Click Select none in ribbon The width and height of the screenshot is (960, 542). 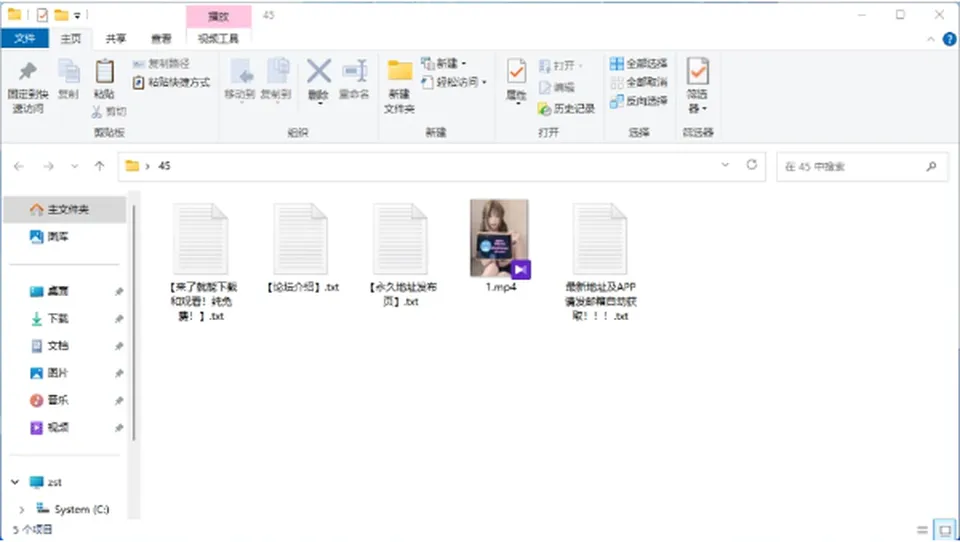(x=639, y=82)
